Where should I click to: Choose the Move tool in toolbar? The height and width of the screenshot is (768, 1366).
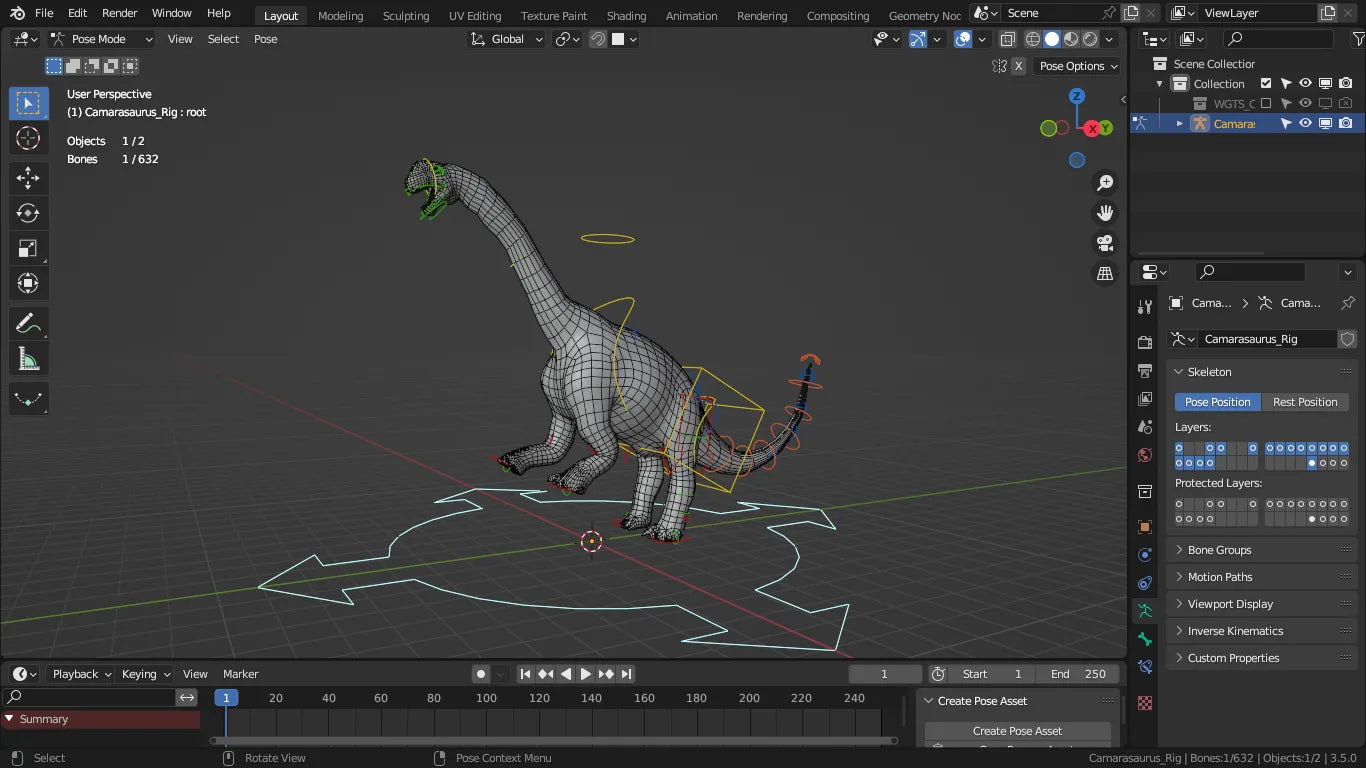point(28,178)
